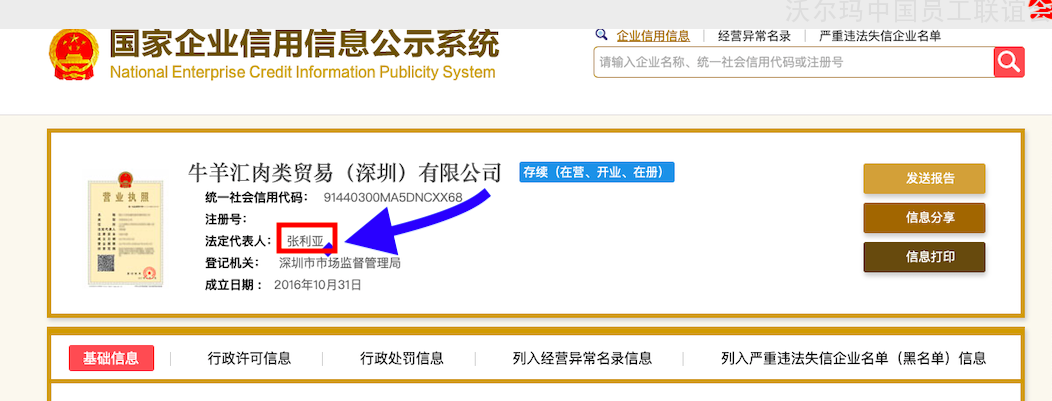Open the 经营异常名录 link
This screenshot has width=1052, height=401.
(x=755, y=36)
